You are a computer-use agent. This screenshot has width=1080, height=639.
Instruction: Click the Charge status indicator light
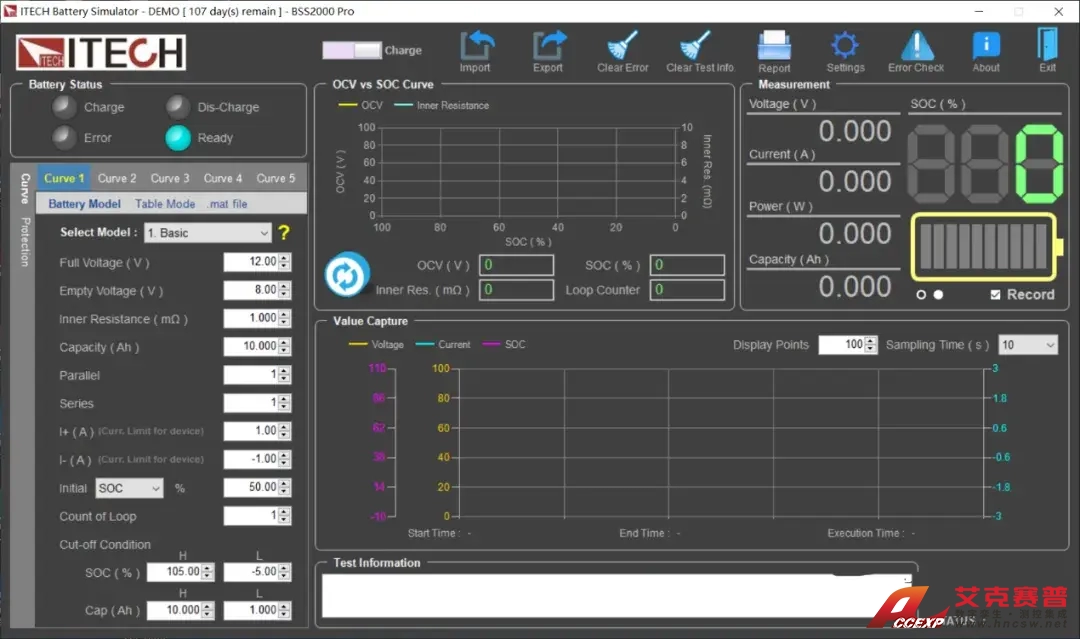pos(64,107)
